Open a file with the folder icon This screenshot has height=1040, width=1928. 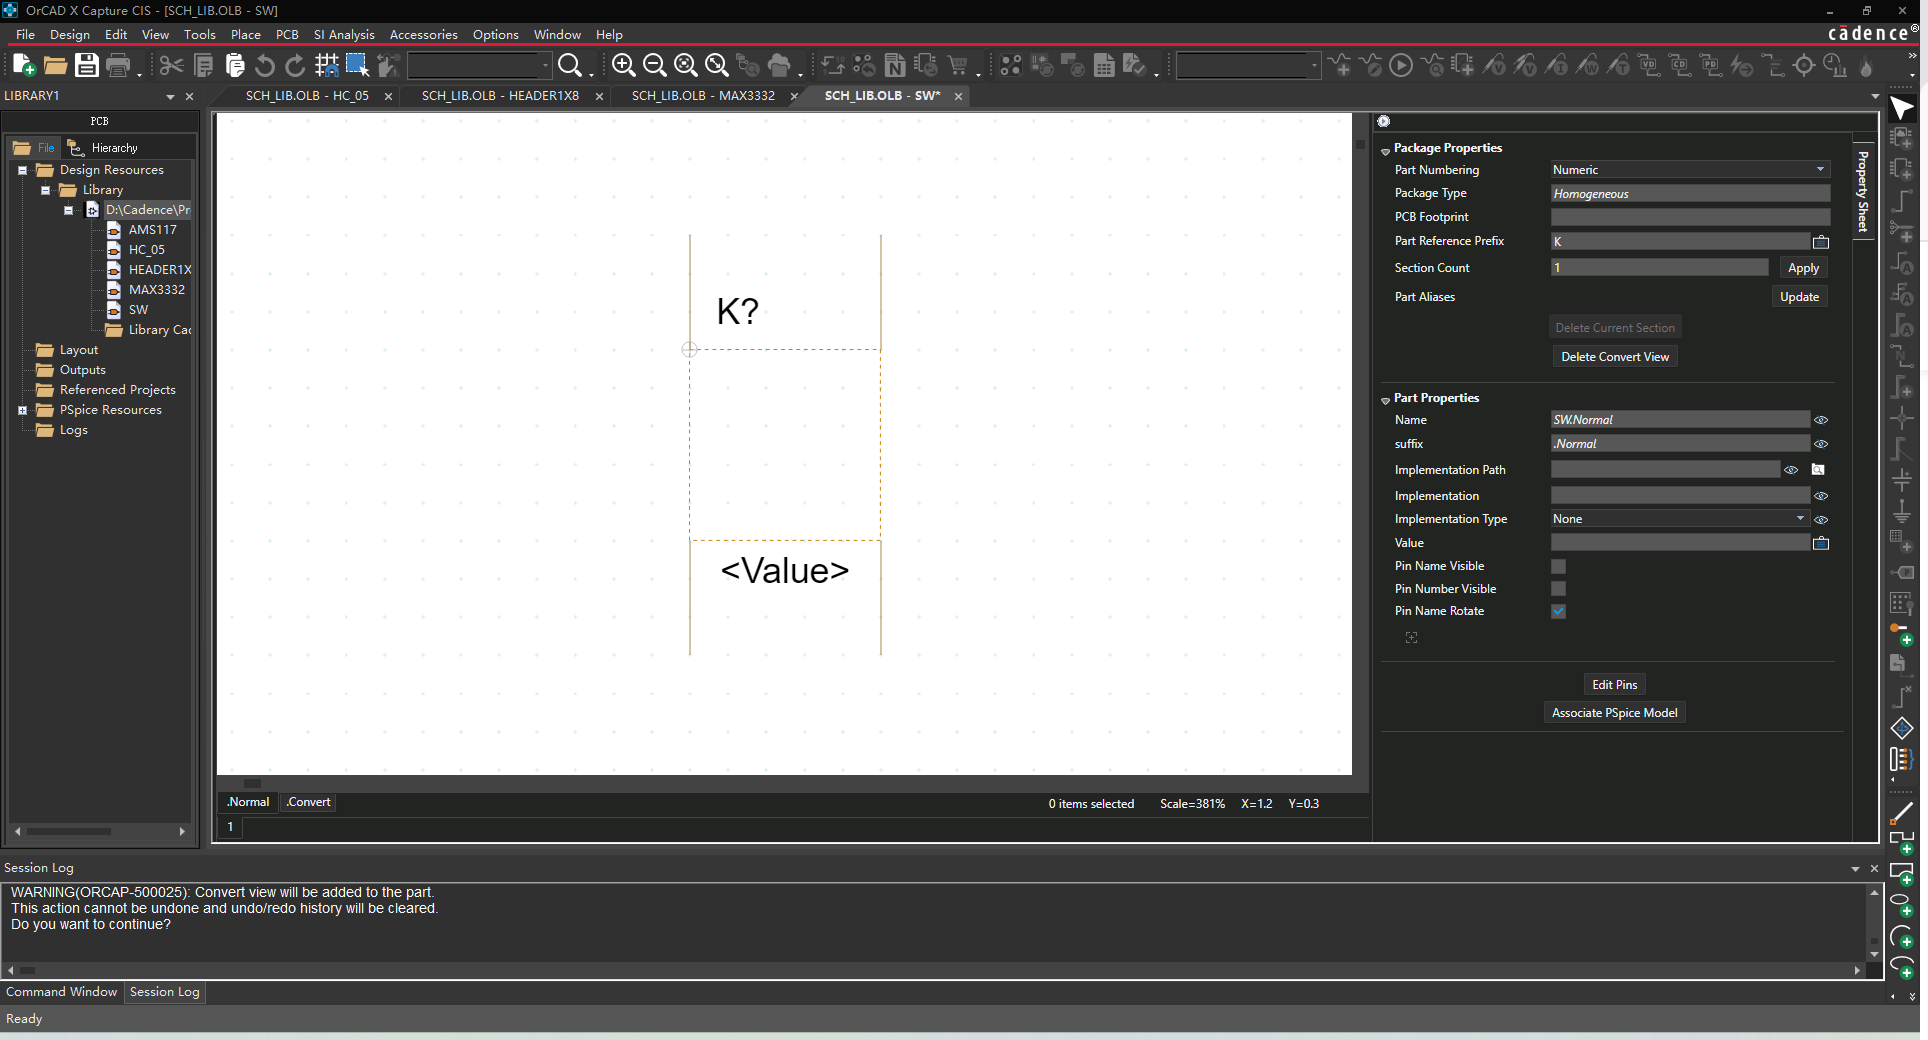click(x=55, y=66)
